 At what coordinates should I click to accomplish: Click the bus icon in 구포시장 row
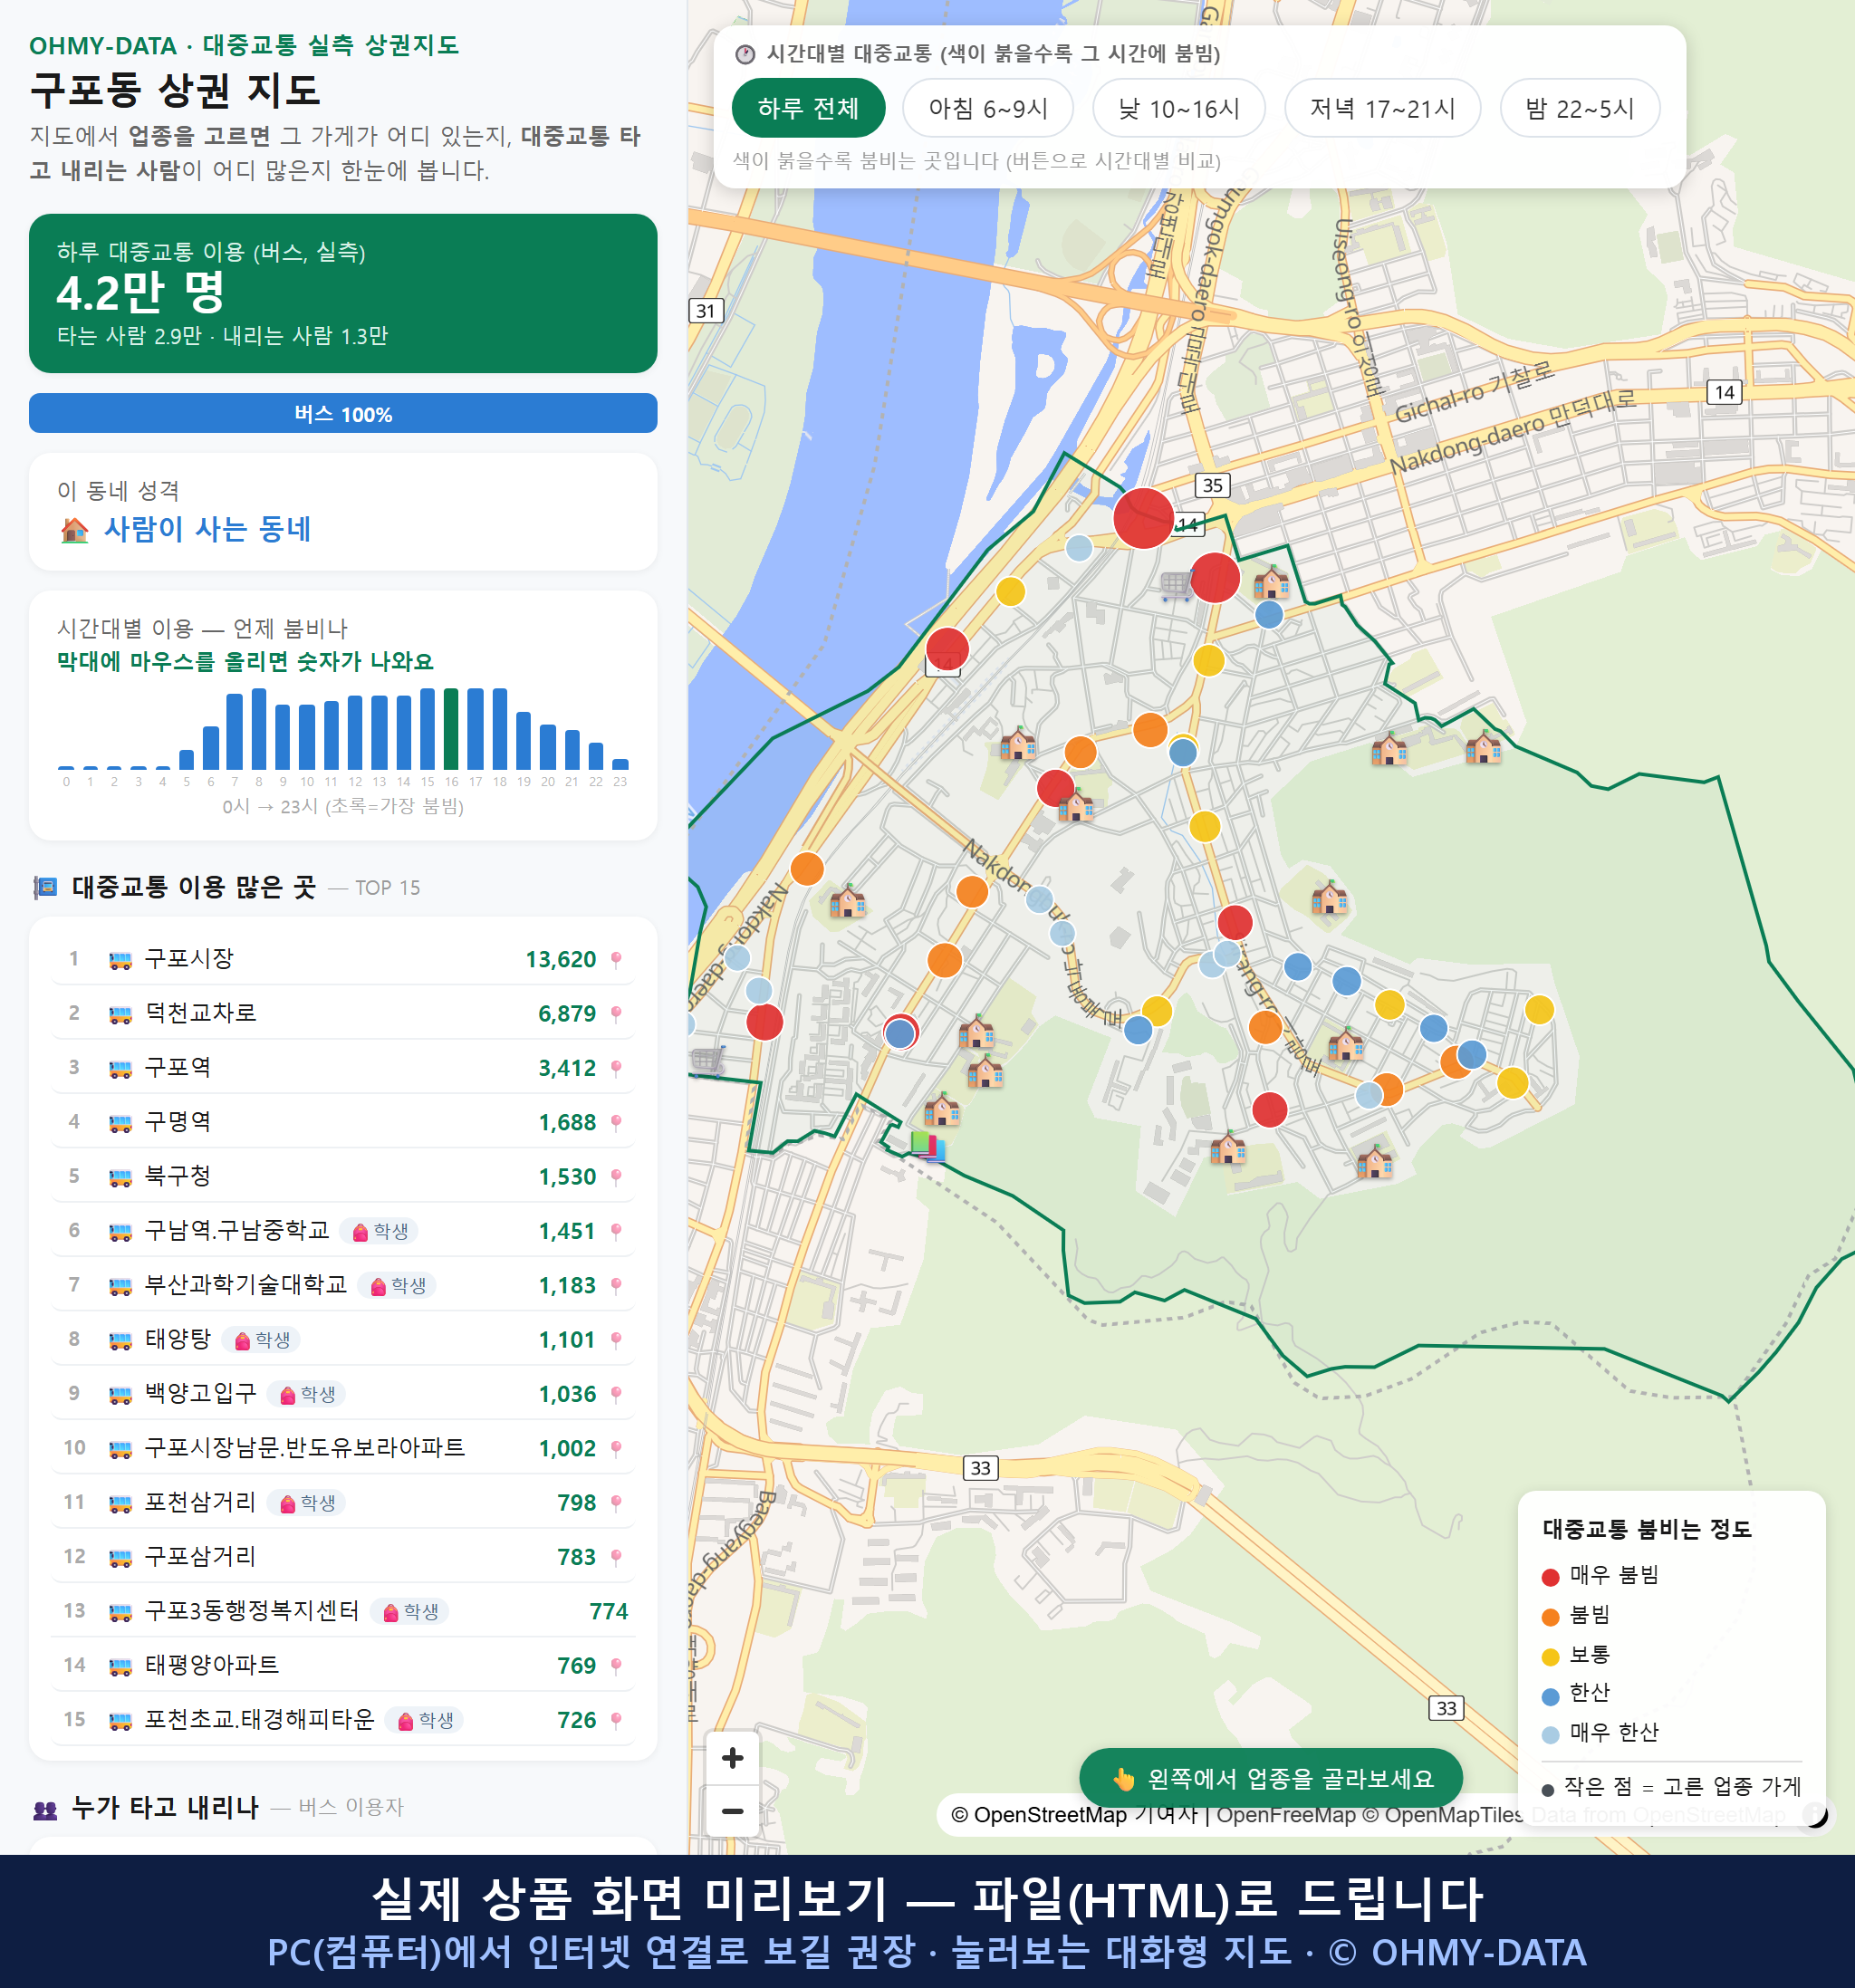(120, 961)
